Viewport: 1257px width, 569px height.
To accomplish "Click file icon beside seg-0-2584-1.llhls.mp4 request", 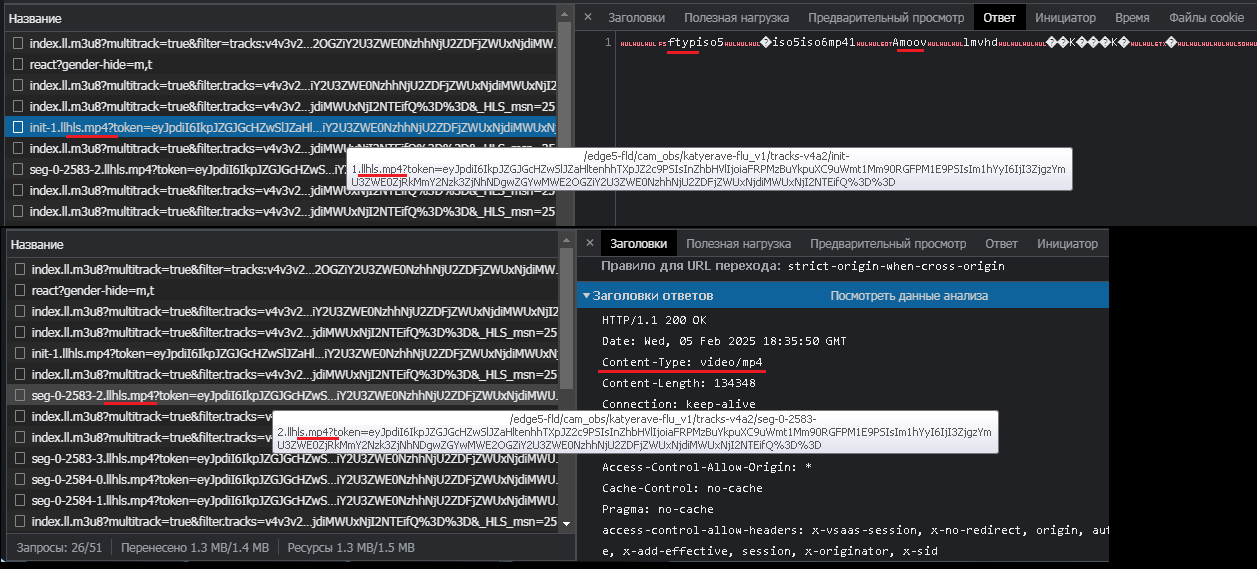I will coord(20,500).
